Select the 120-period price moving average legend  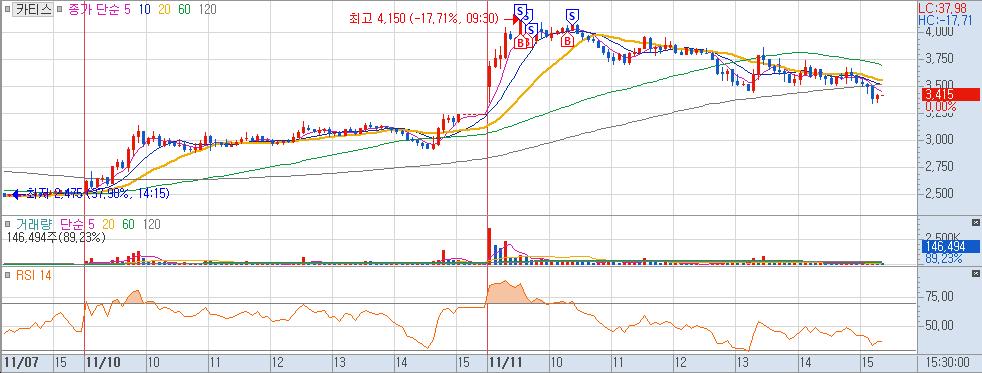coord(209,9)
